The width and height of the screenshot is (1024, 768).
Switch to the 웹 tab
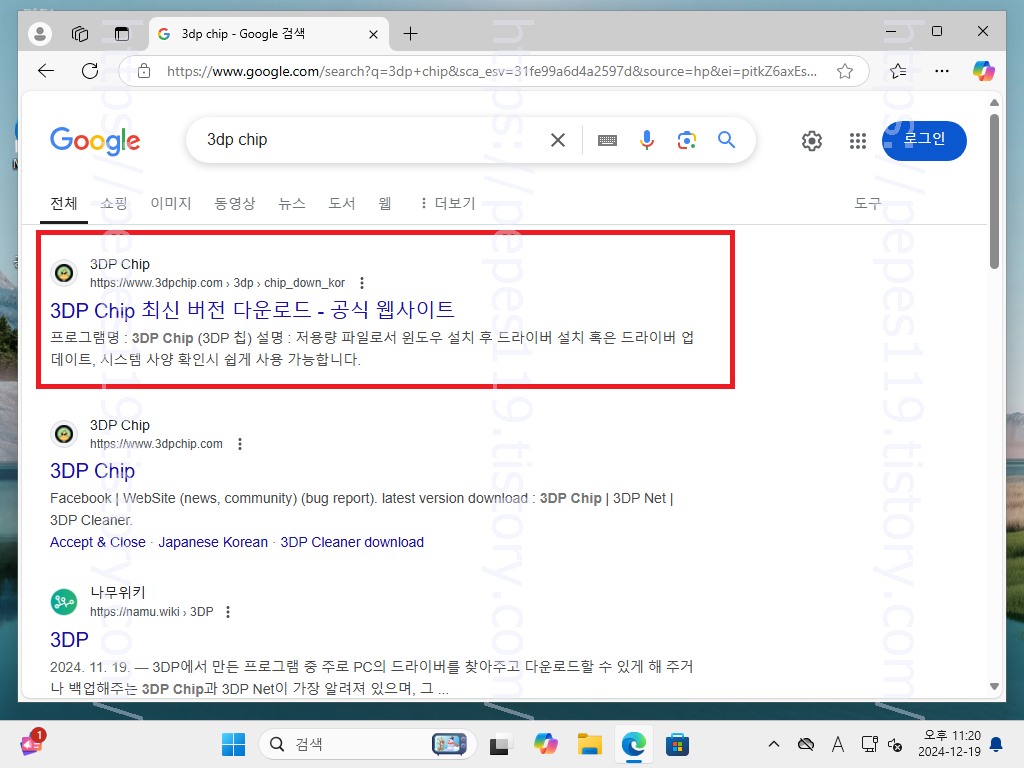385,203
